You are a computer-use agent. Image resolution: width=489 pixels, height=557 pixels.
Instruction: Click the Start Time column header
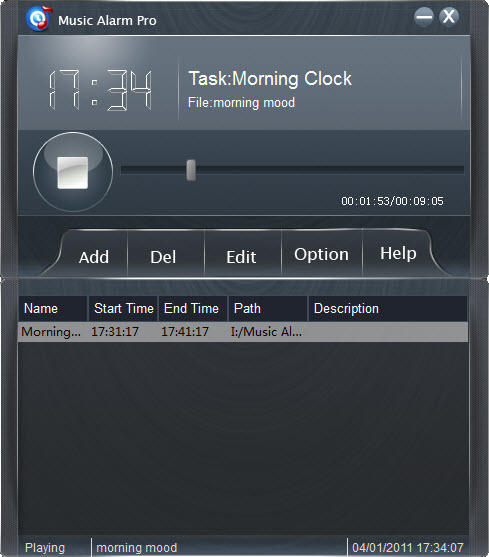123,308
